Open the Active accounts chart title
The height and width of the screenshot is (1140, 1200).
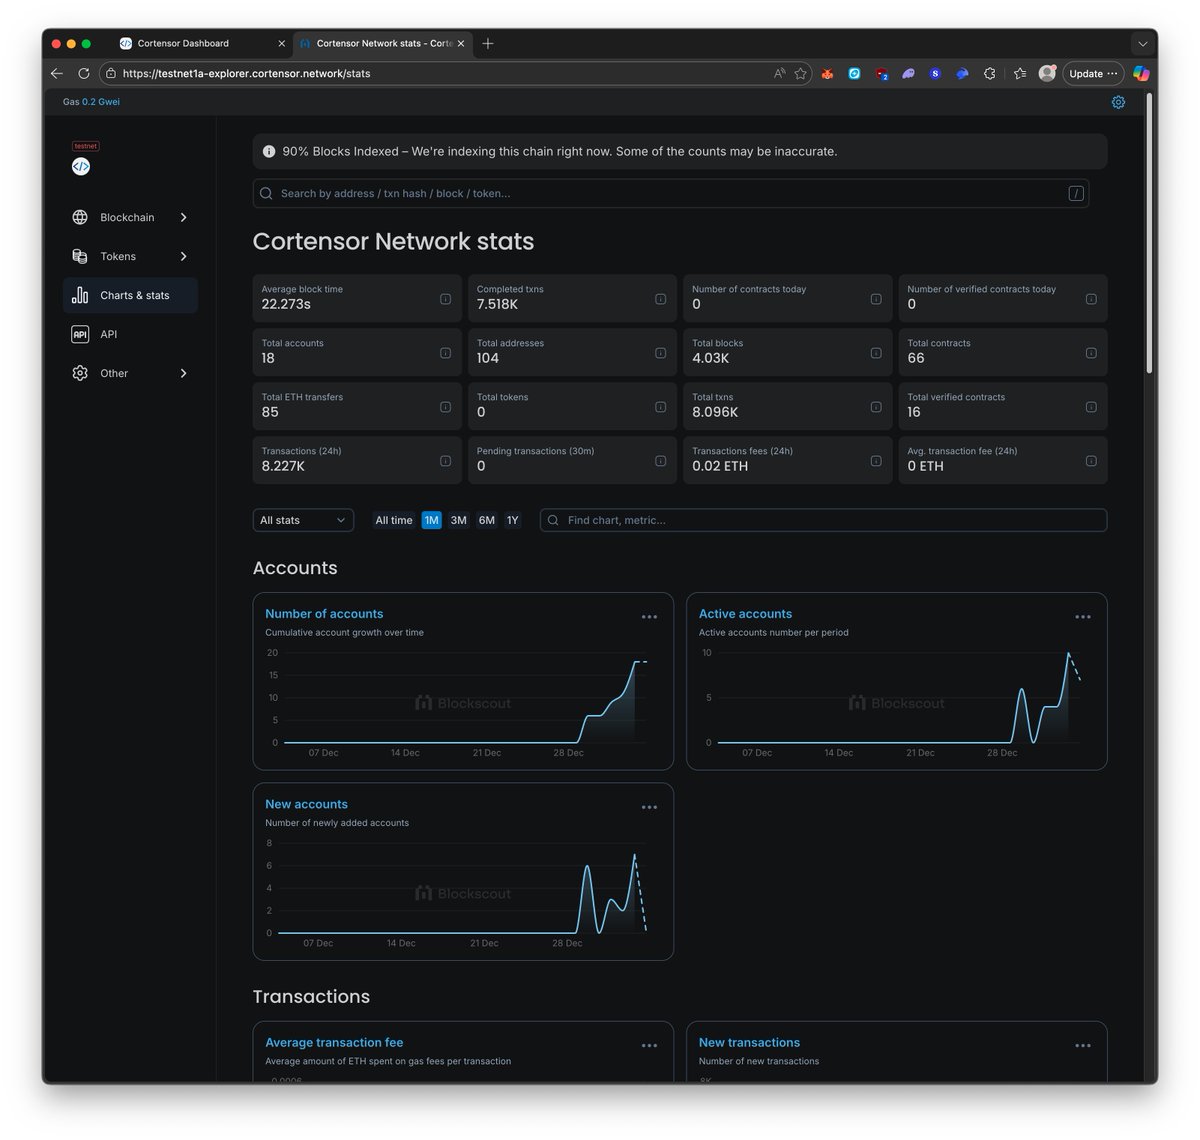pyautogui.click(x=745, y=614)
